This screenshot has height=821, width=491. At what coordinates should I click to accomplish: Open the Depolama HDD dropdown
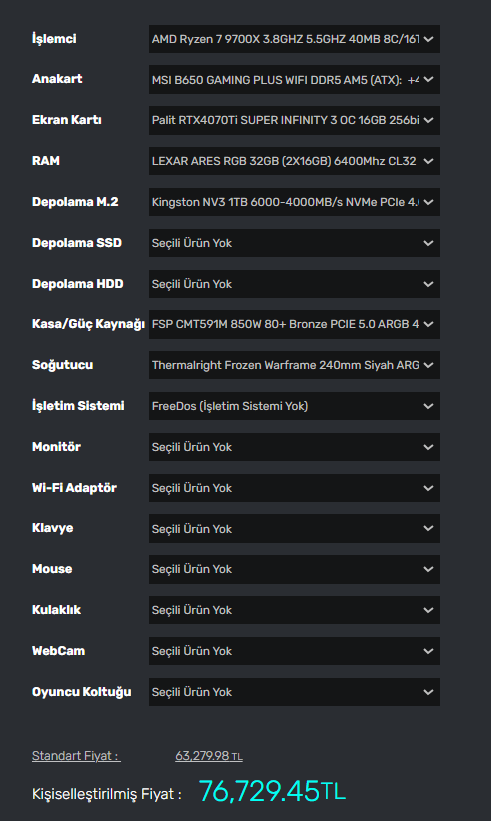(x=294, y=284)
